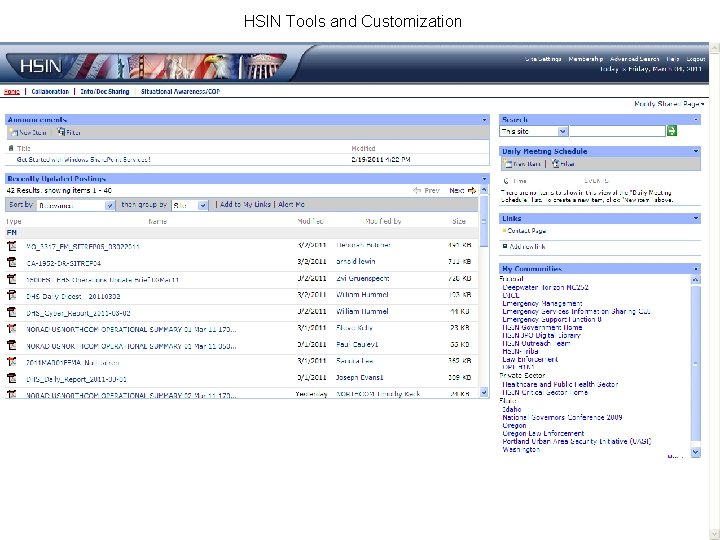Click PDF icon for DHS_Cyber_Report_2011-03-02
The height and width of the screenshot is (540, 720).
pyautogui.click(x=11, y=312)
